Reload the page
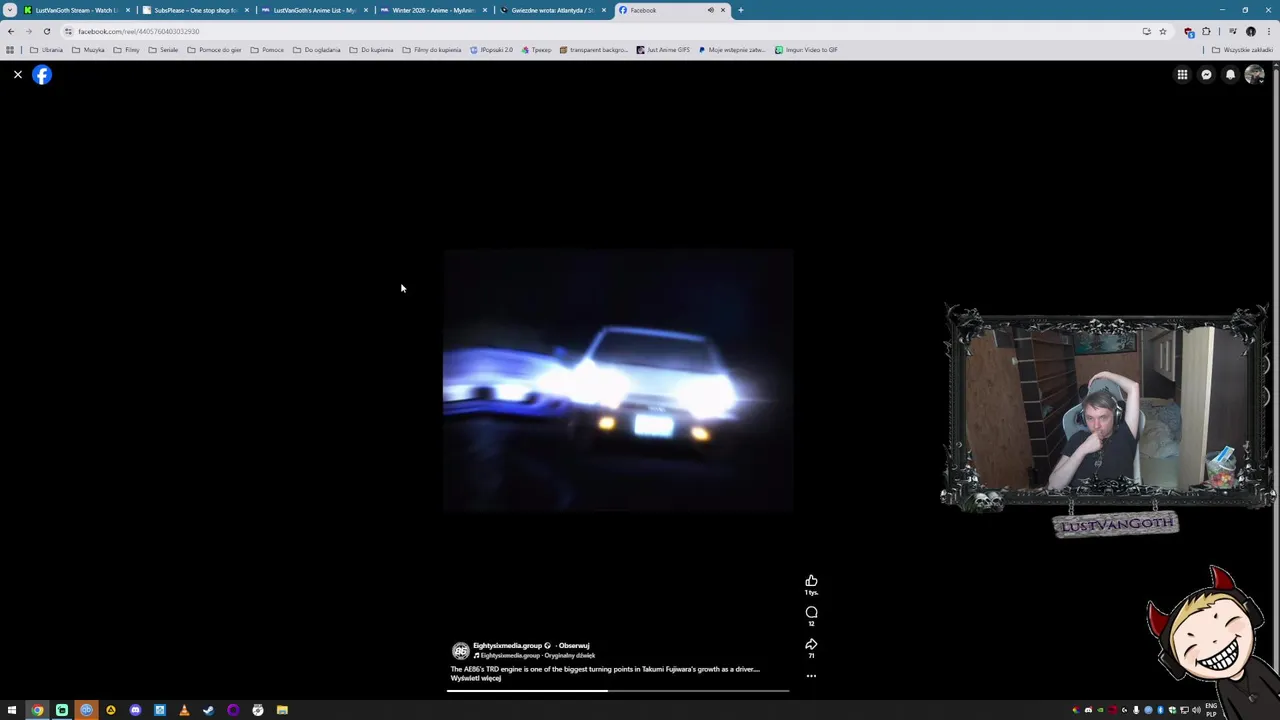The image size is (1280, 720). pyautogui.click(x=46, y=31)
